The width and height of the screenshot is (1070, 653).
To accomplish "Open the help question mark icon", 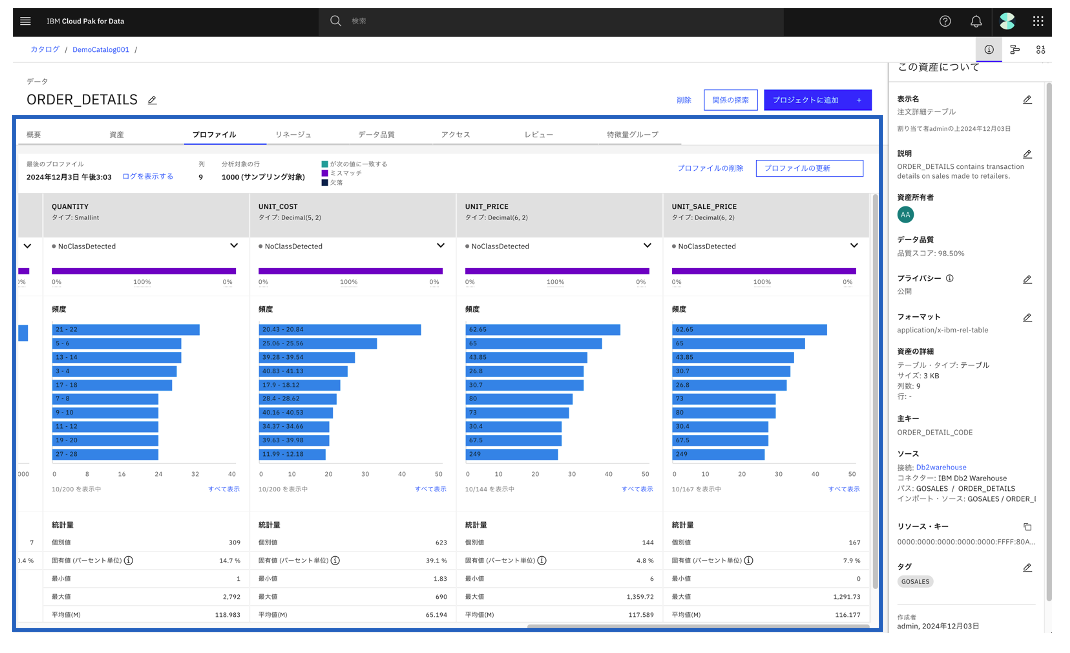I will click(x=945, y=21).
